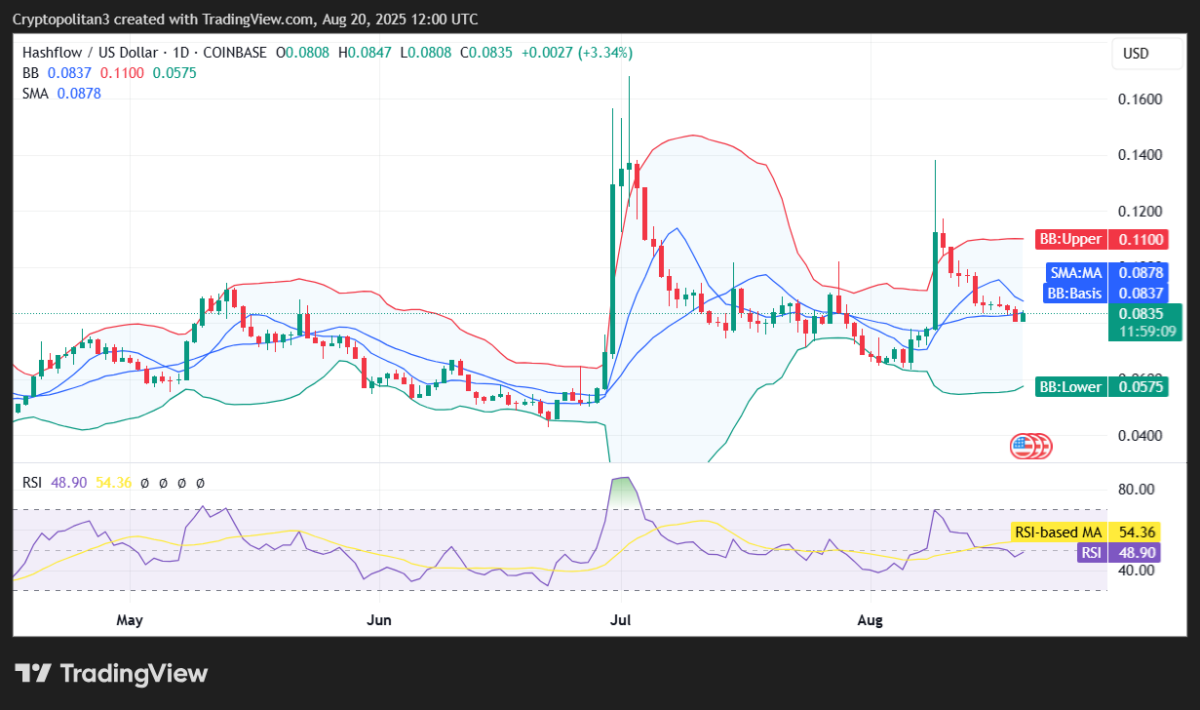
Task: Select the Hashflow / US Dollar symbol title
Action: [92, 52]
